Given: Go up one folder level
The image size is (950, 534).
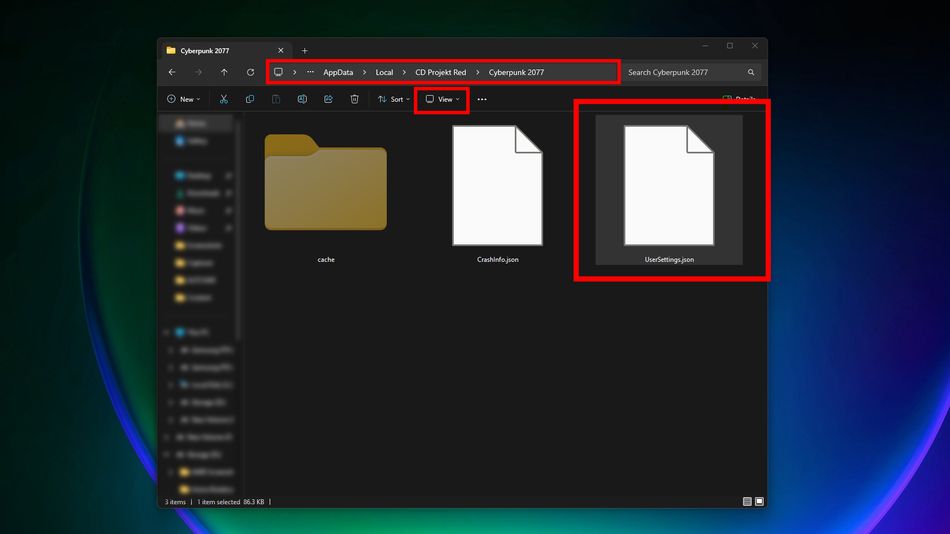Looking at the screenshot, I should 224,72.
